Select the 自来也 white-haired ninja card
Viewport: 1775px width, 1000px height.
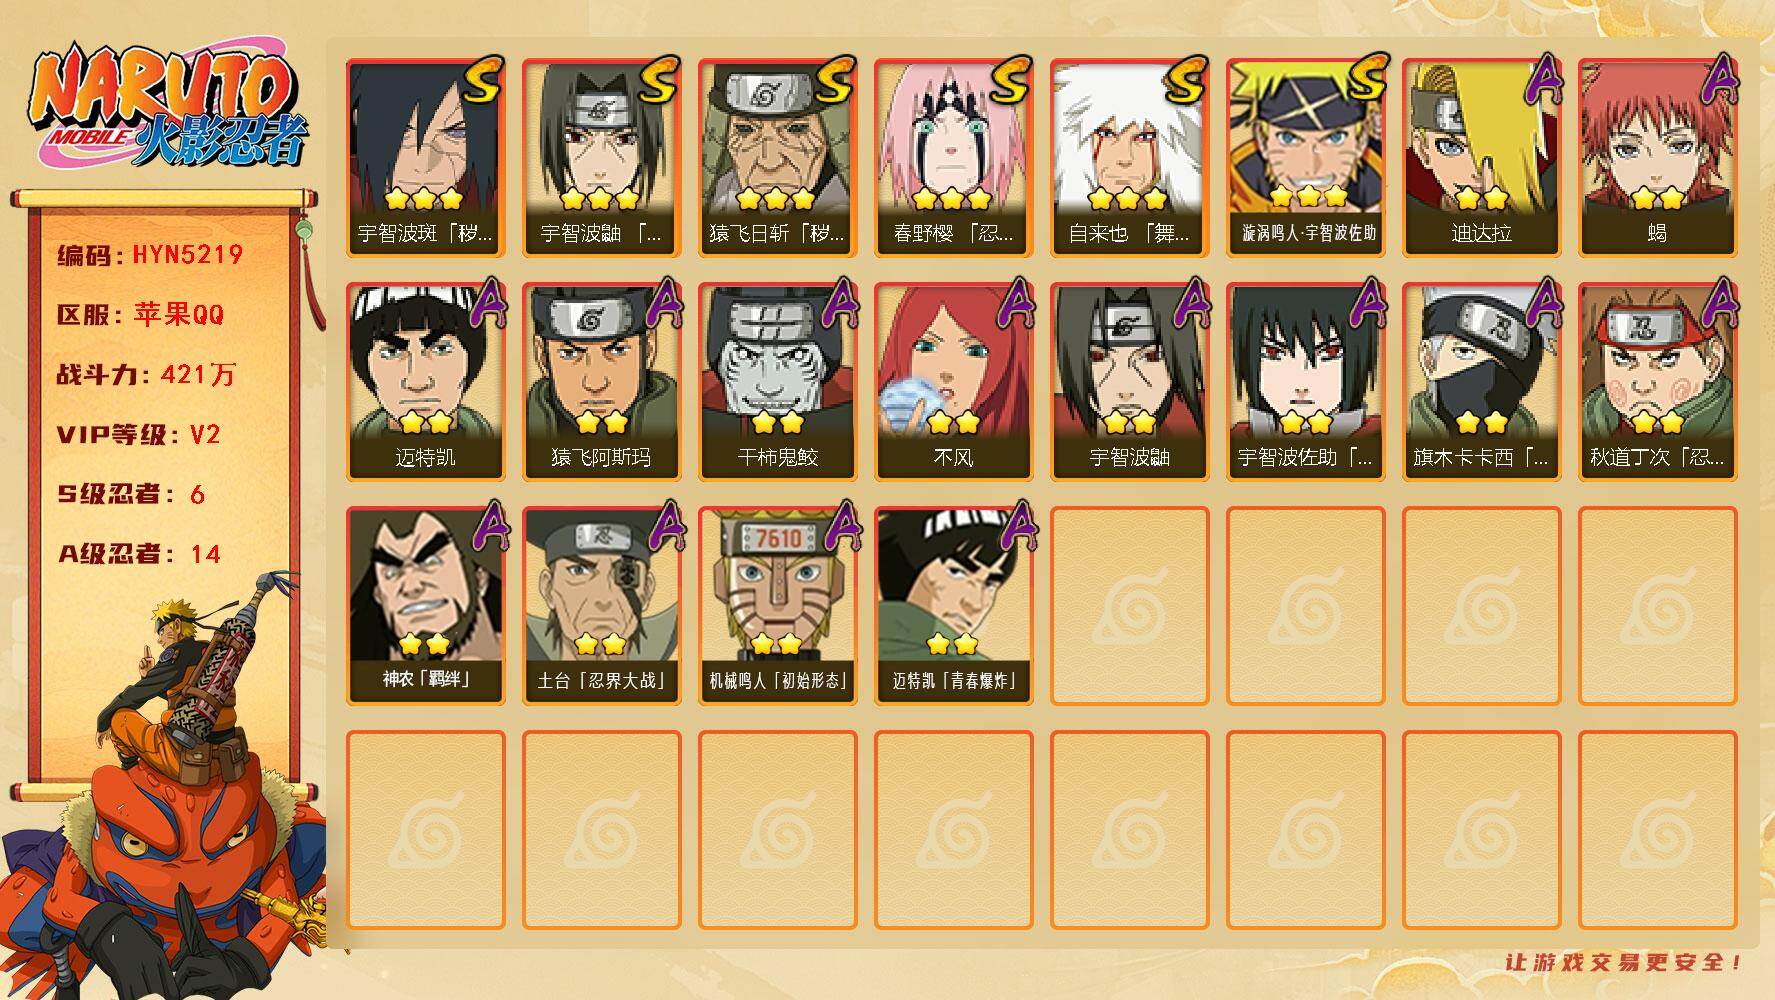click(1130, 158)
